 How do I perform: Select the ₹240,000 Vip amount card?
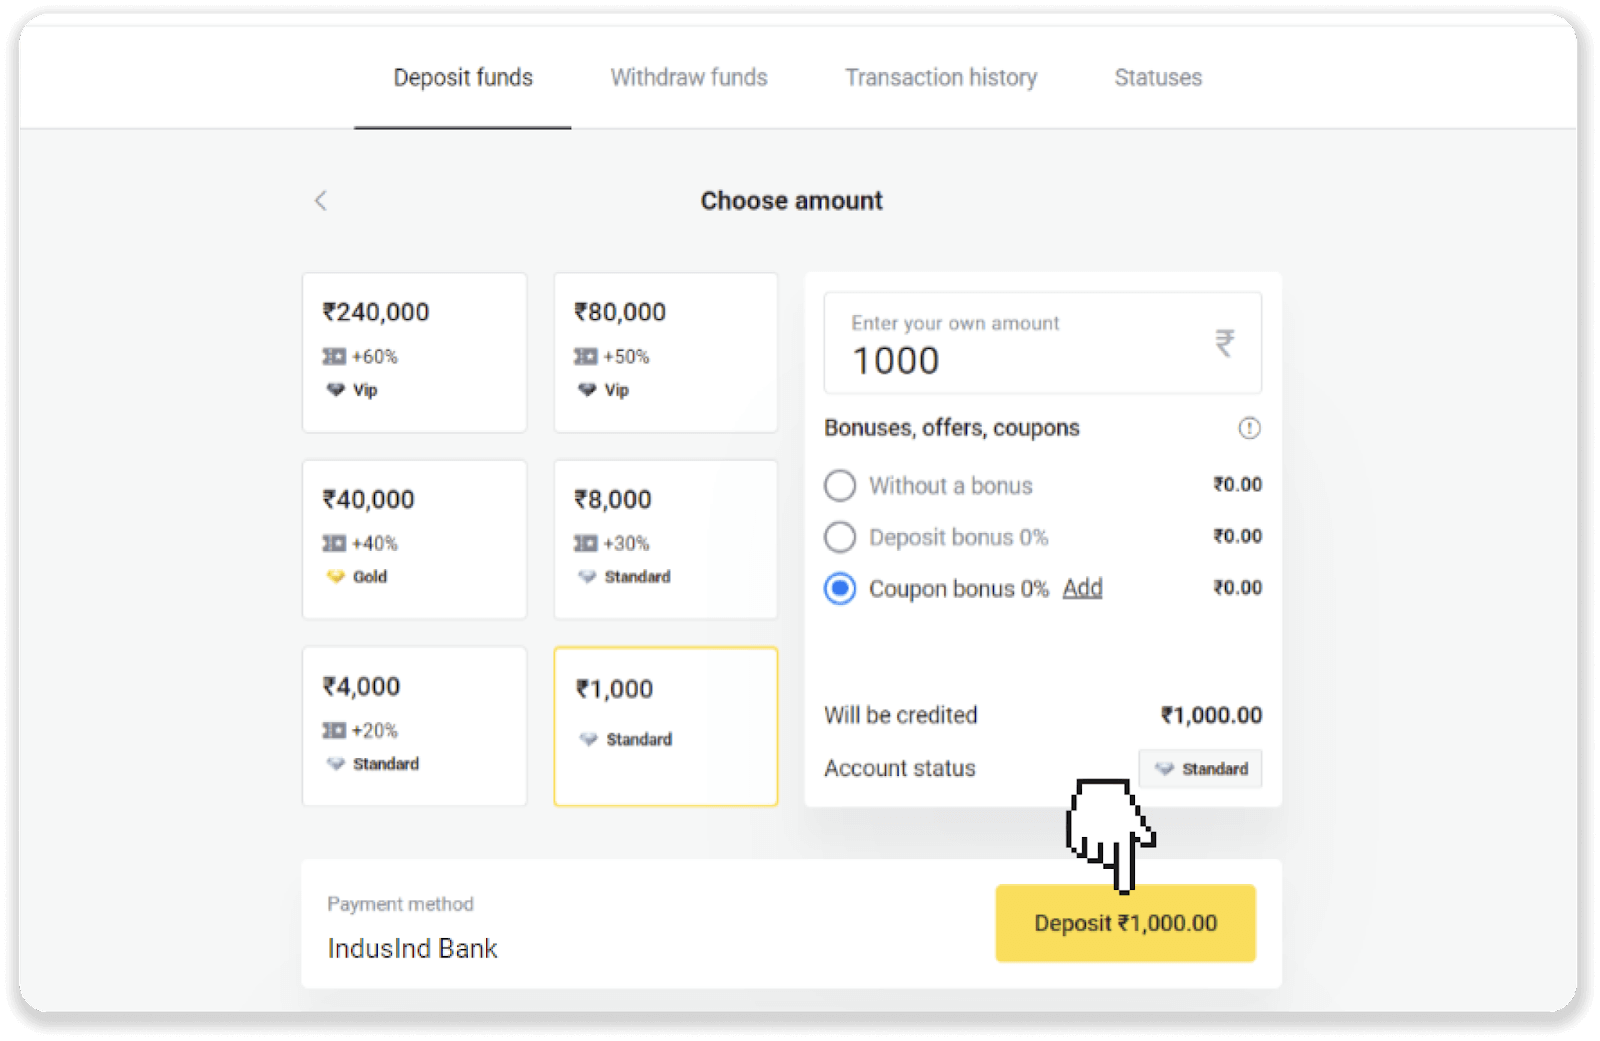coord(414,352)
